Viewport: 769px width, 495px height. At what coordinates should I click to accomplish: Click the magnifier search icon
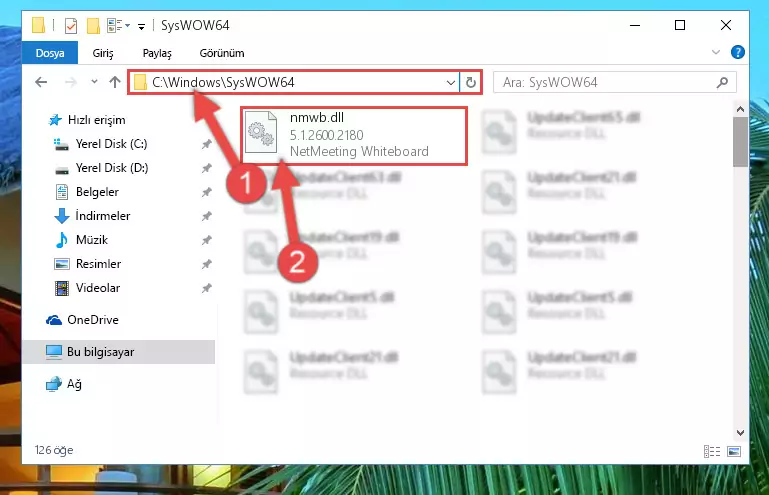(722, 82)
